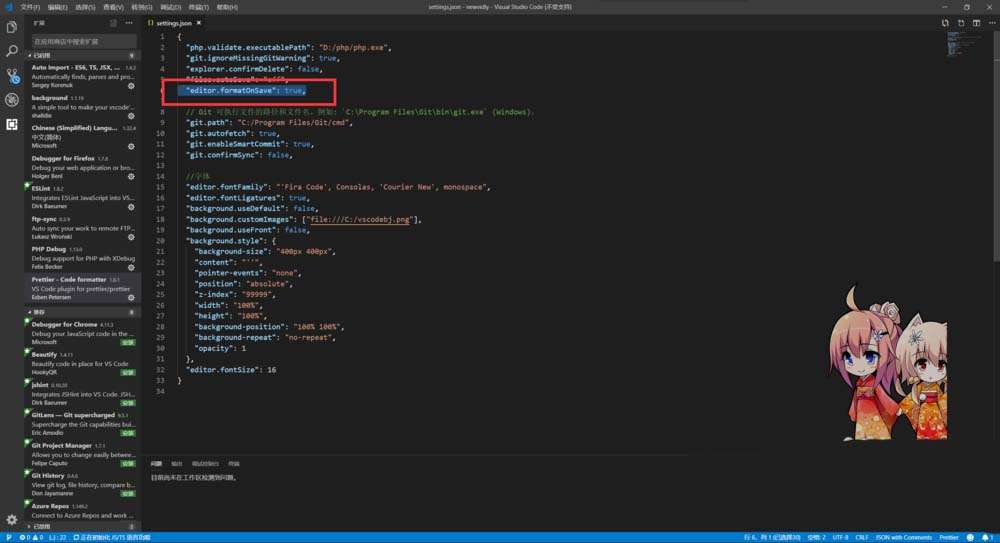Screen dimensions: 1000x543
Task: Click the Extensions icon in activity bar
Action: (12, 124)
